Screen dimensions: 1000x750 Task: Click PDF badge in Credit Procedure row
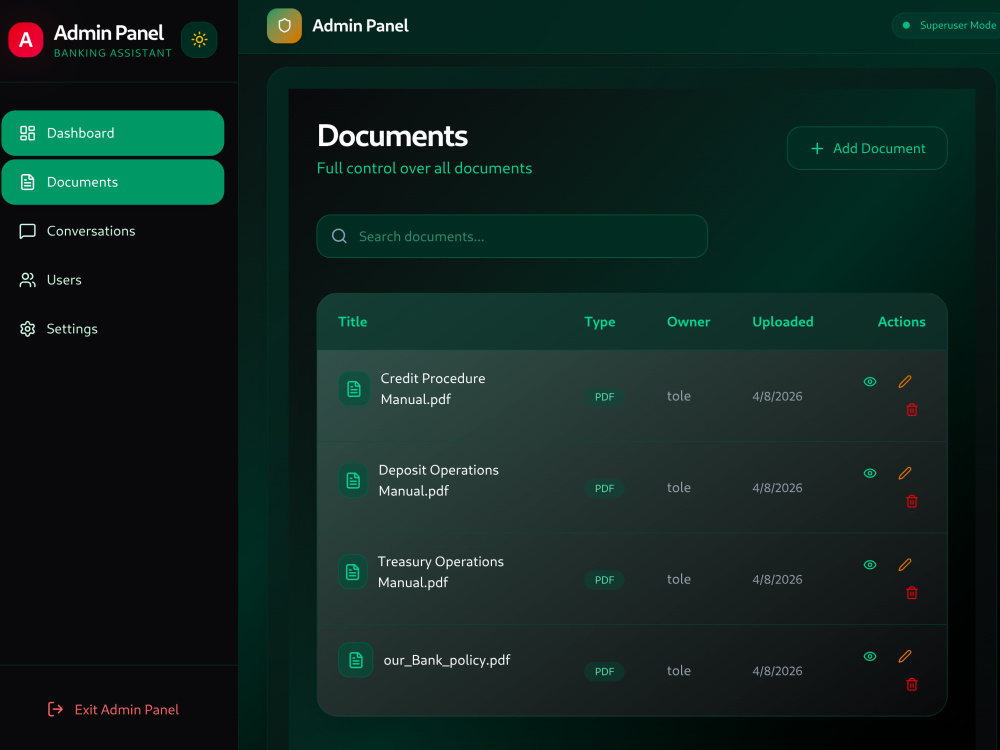click(604, 397)
